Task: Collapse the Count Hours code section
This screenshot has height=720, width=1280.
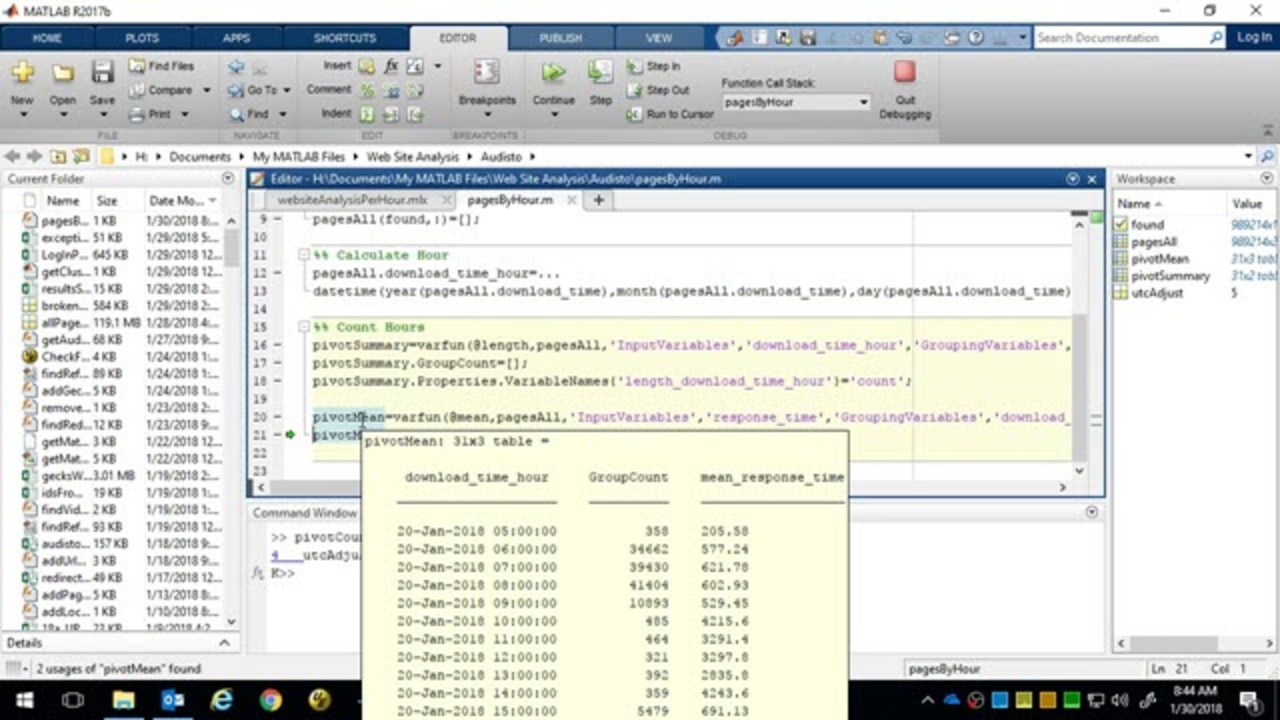Action: (304, 328)
